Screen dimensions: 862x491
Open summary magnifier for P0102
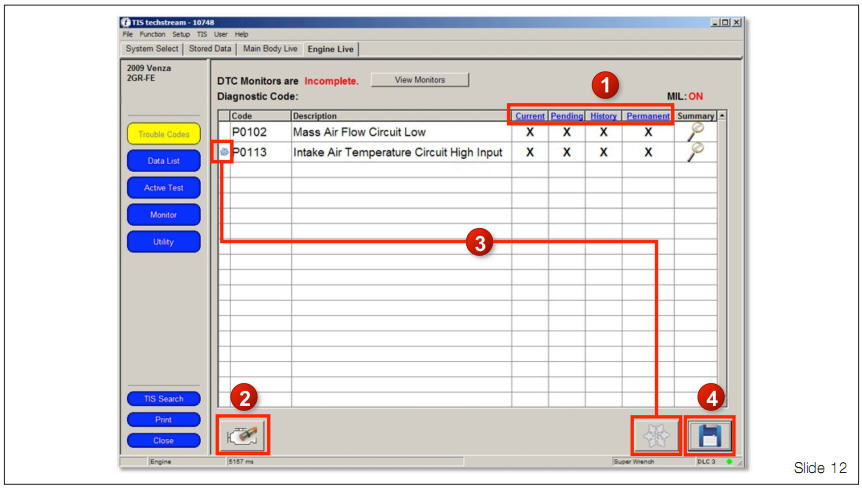click(695, 132)
